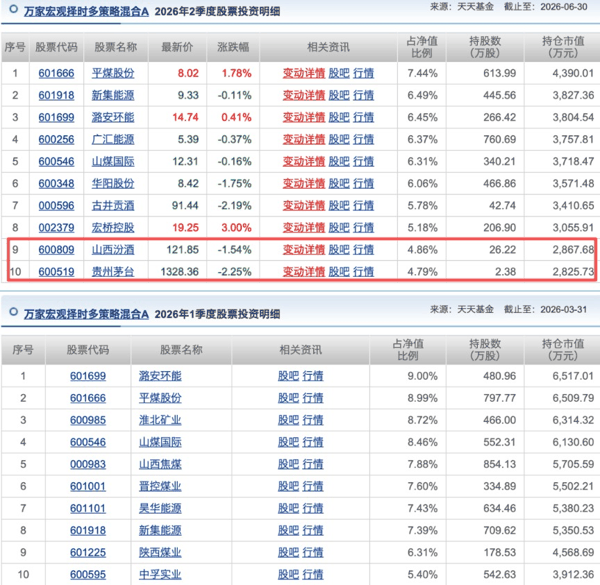View 变动详情 for 山西汾酒
600x585 pixels.
304,250
